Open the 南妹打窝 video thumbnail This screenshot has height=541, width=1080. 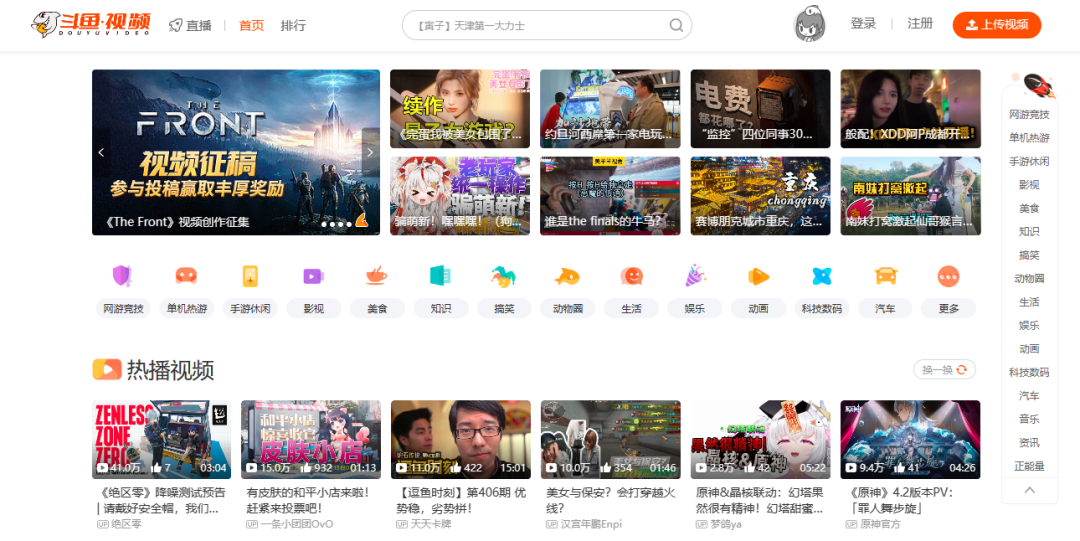pos(911,196)
